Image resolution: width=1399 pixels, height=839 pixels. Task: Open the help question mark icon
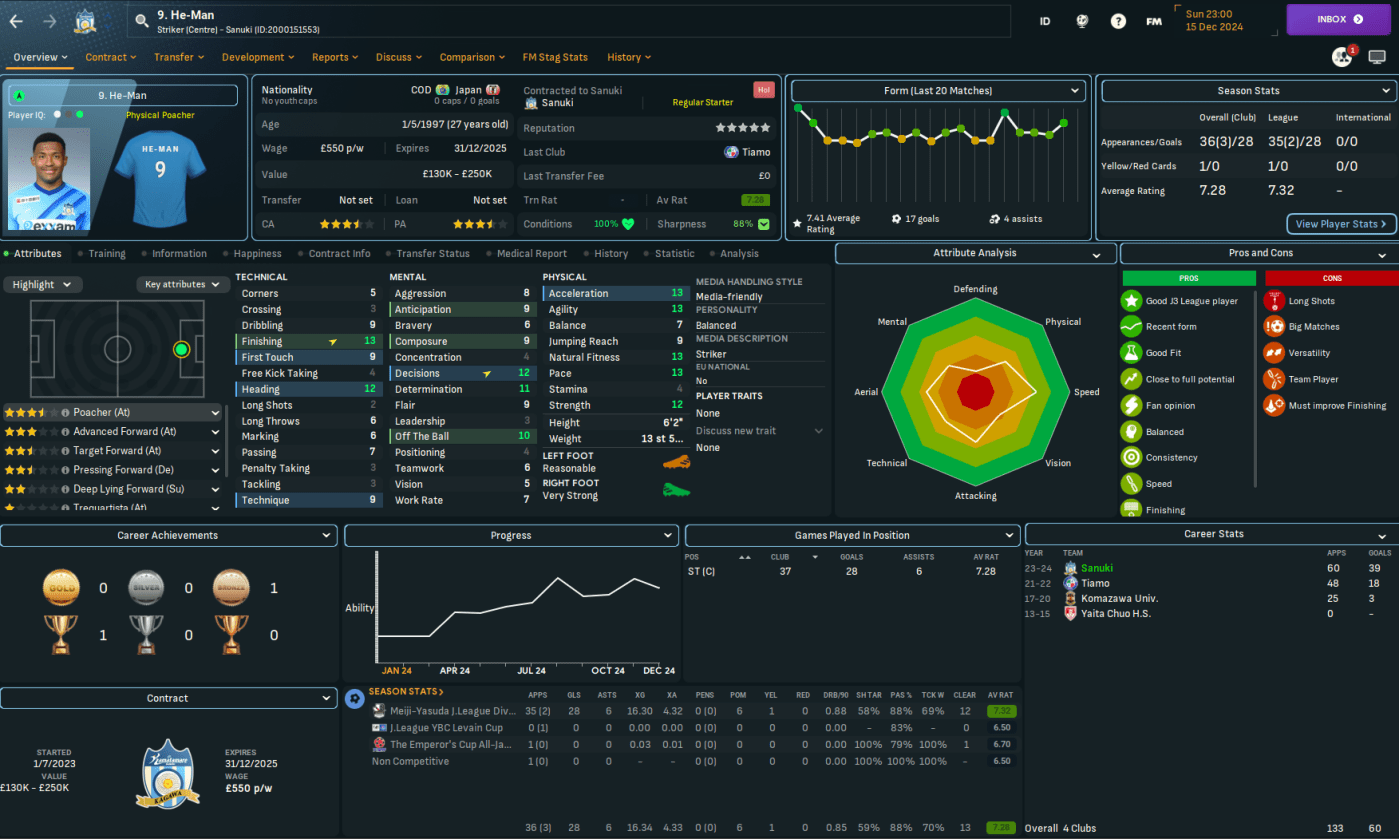tap(1118, 20)
